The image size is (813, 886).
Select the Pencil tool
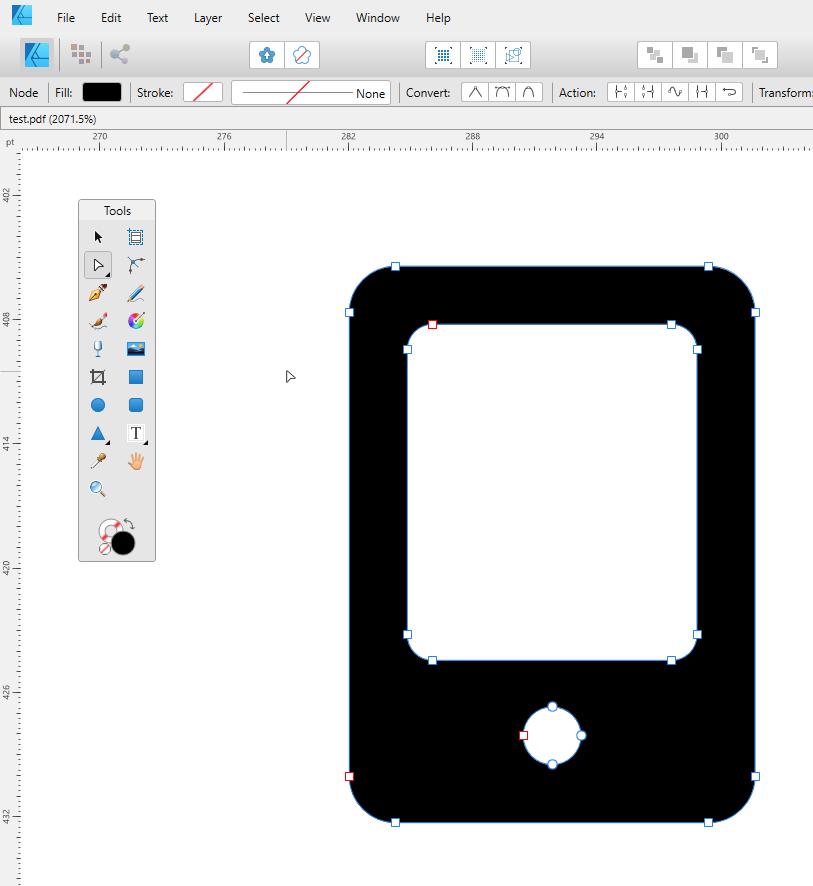136,293
